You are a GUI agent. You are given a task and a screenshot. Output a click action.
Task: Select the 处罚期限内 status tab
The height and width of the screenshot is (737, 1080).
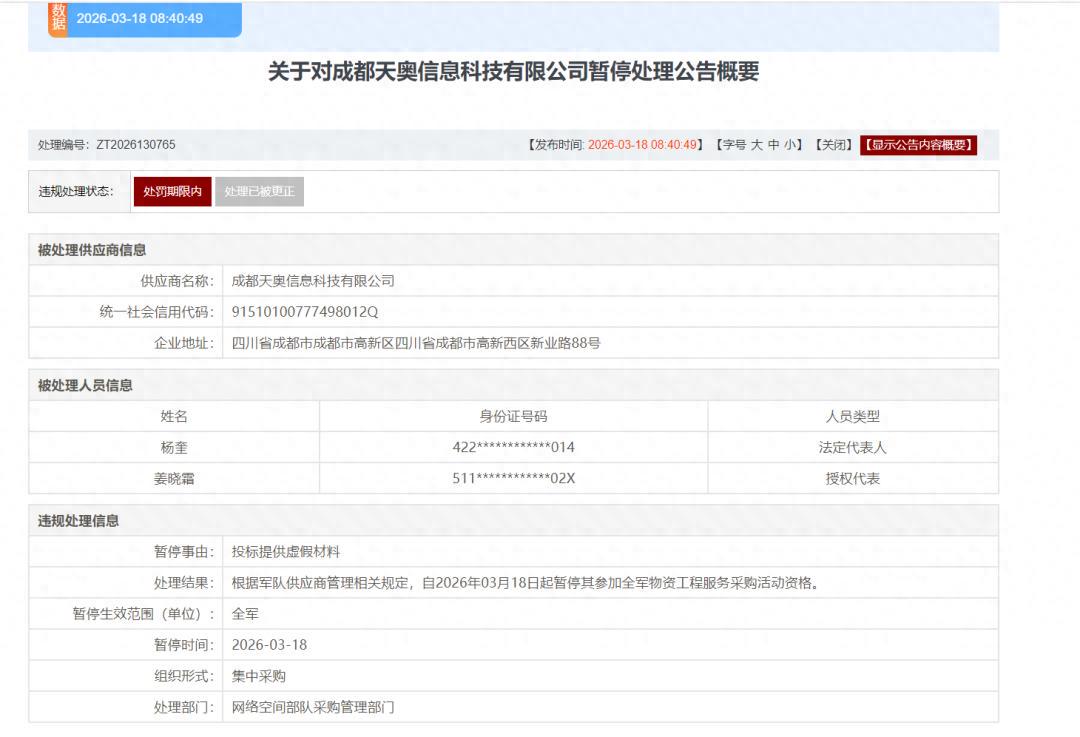point(172,192)
